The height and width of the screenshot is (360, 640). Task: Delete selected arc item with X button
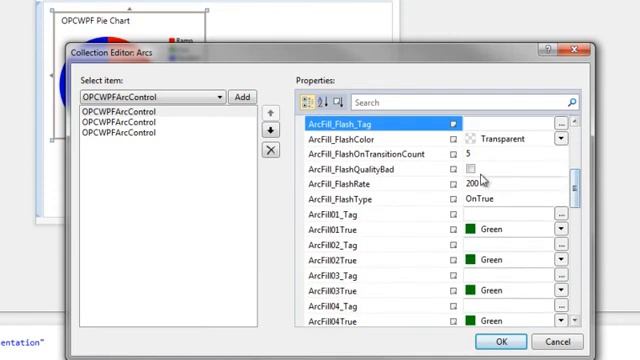coord(271,150)
